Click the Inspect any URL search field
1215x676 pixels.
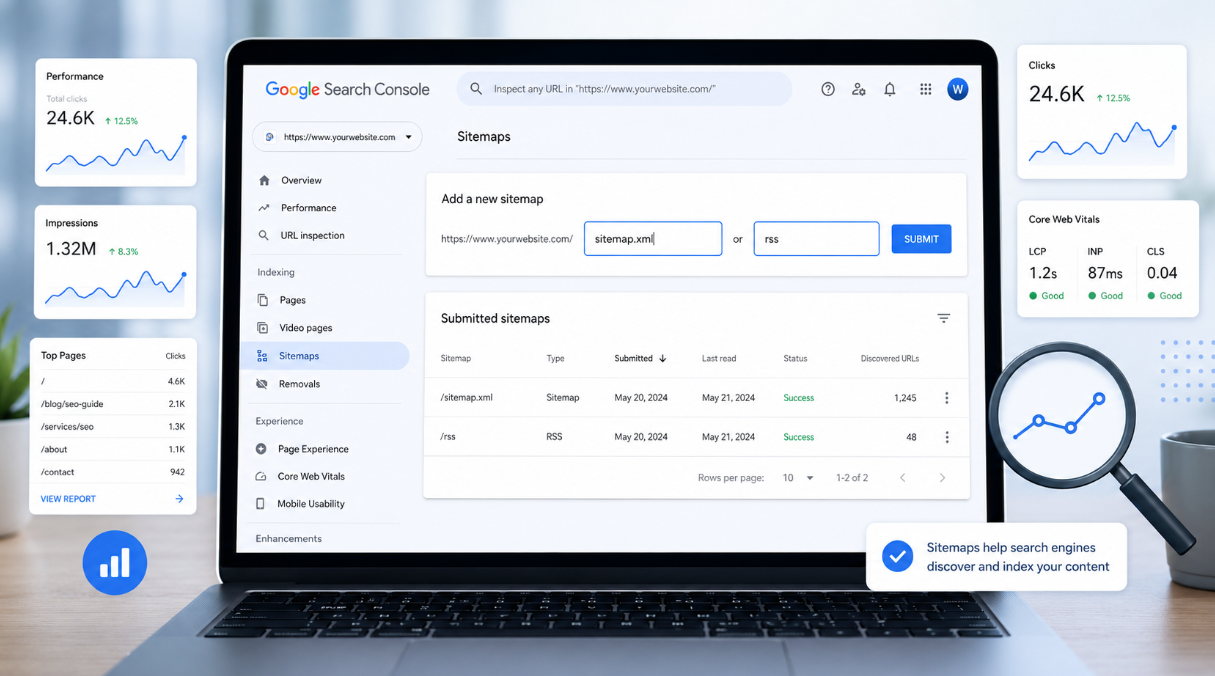624,89
